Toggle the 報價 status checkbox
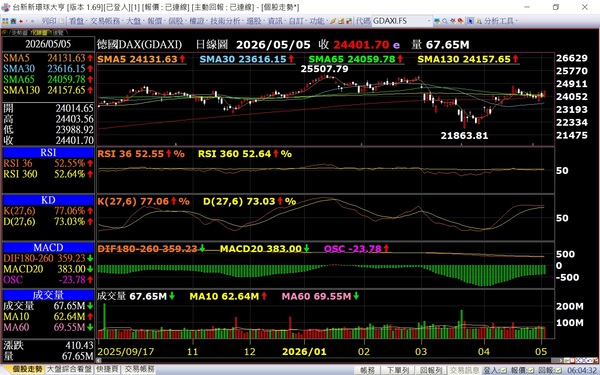The image size is (600, 375). [x=532, y=370]
